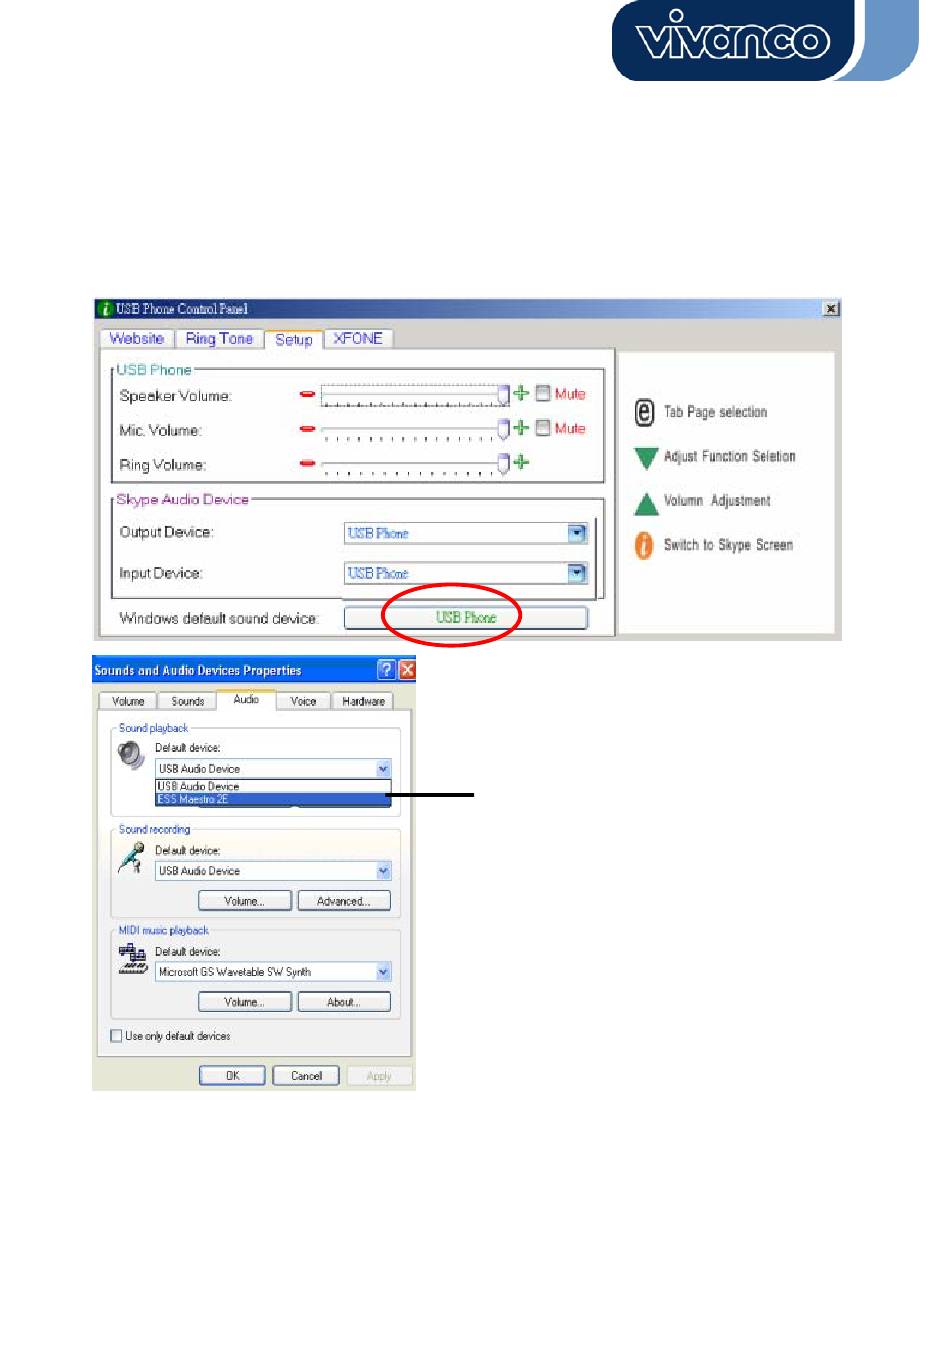
Task: Increase Speaker Volume with the green plus icon
Action: (521, 393)
